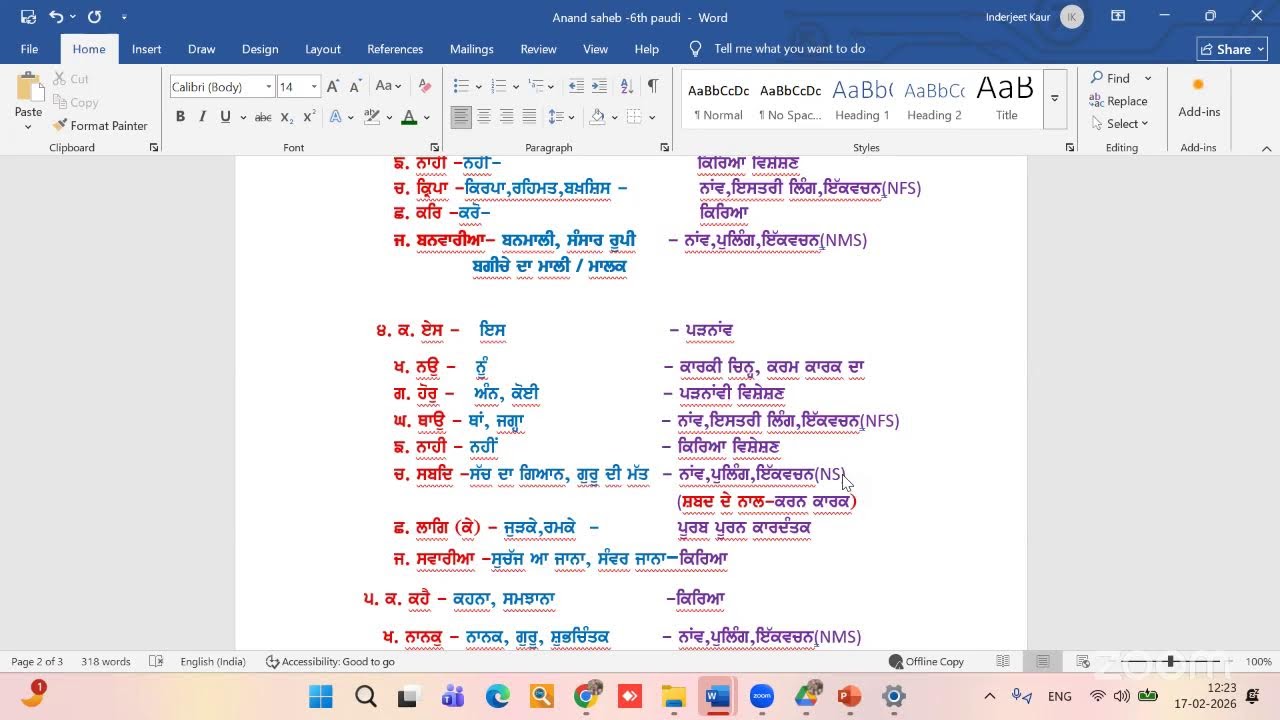Apply shading color to the paragraph
The height and width of the screenshot is (720, 1280).
tap(597, 117)
